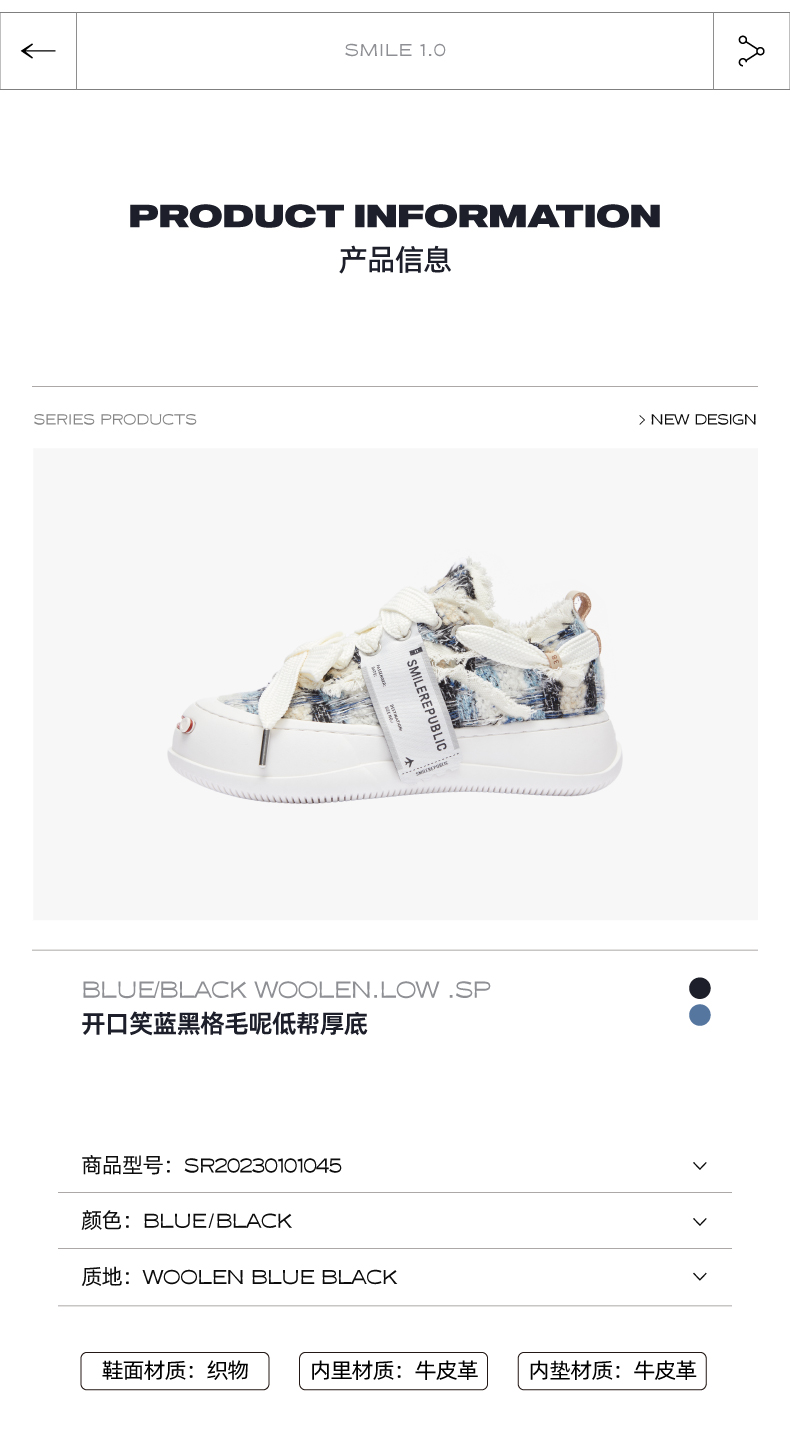
Task: Click the 商品型号 model number text
Action: (211, 1166)
